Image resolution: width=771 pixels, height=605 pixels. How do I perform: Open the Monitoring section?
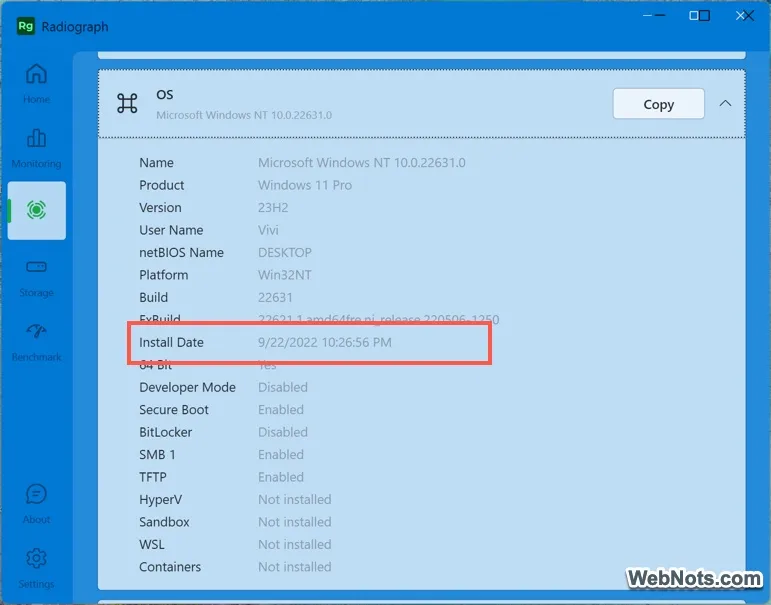coord(36,148)
